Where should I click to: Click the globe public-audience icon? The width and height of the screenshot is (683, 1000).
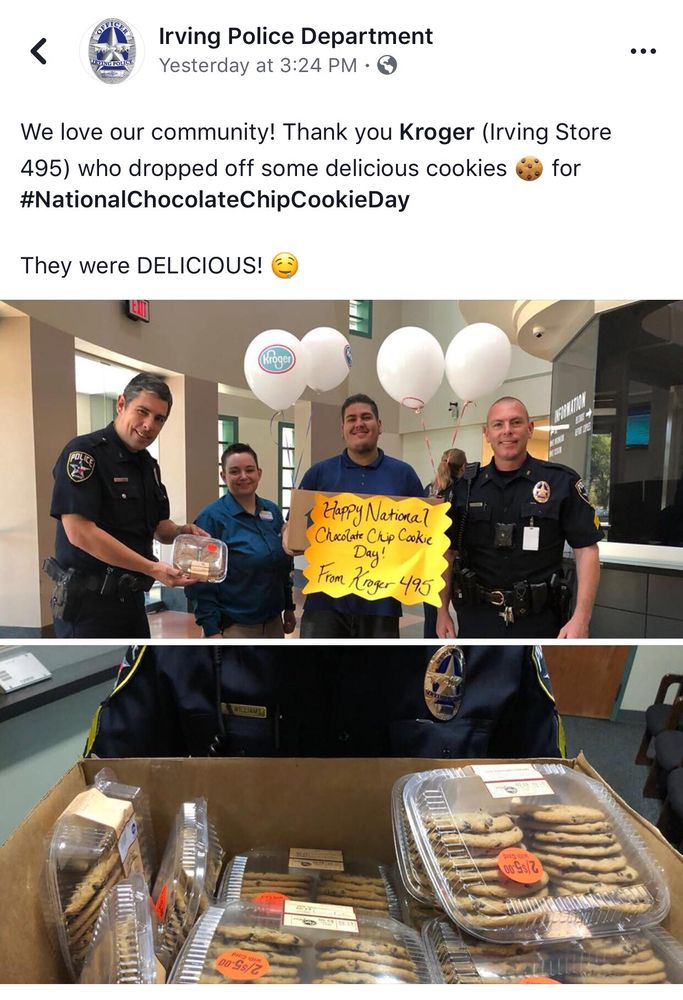pos(387,65)
